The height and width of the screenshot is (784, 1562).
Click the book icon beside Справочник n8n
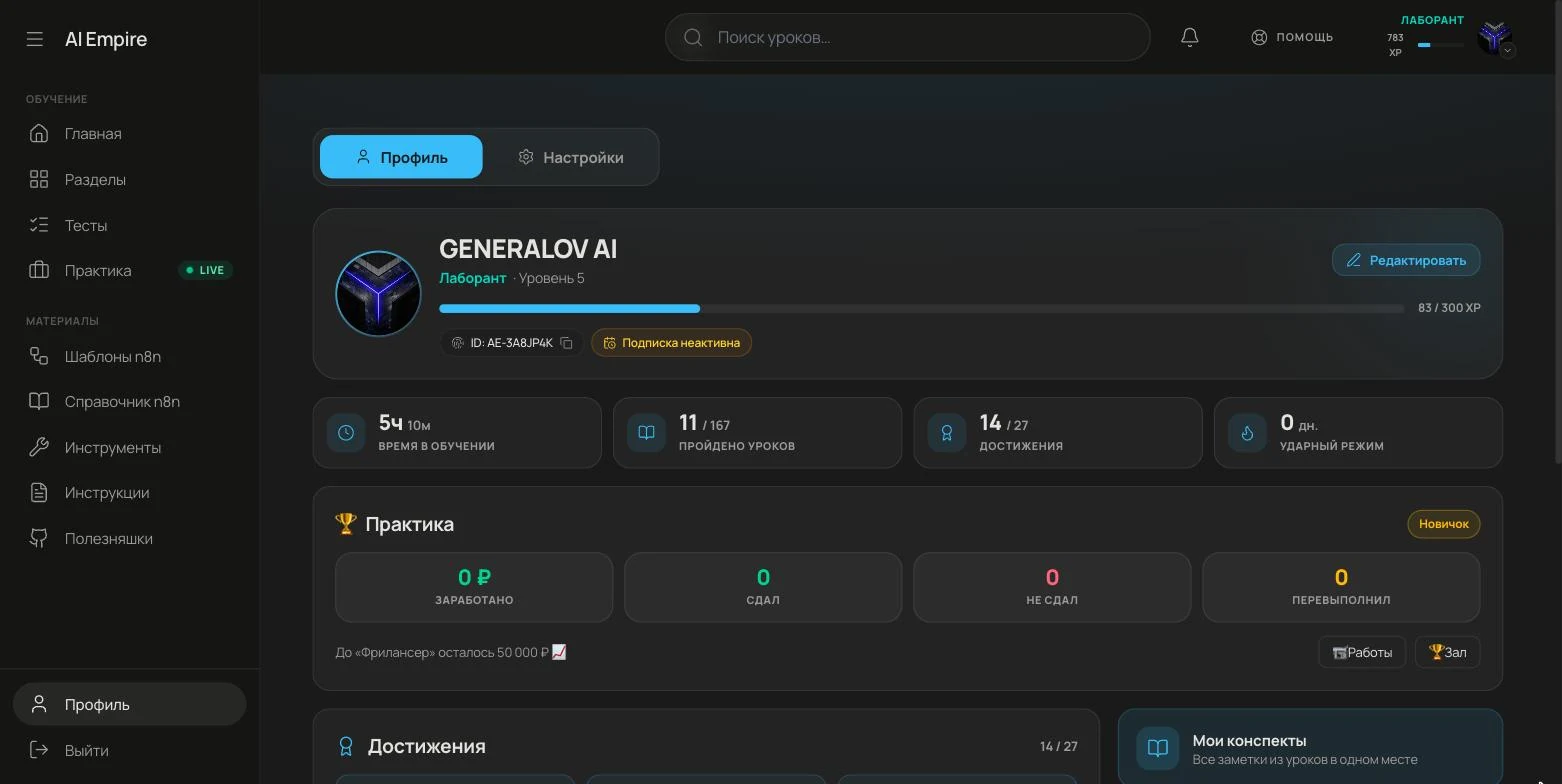39,401
